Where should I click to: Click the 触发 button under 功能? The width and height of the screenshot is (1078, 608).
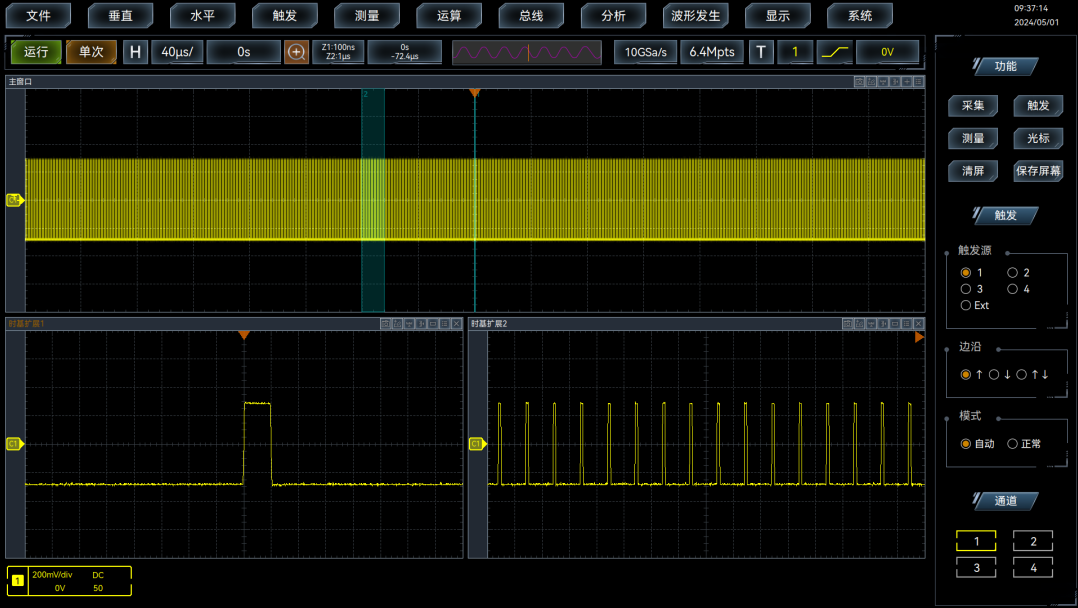tap(1038, 105)
